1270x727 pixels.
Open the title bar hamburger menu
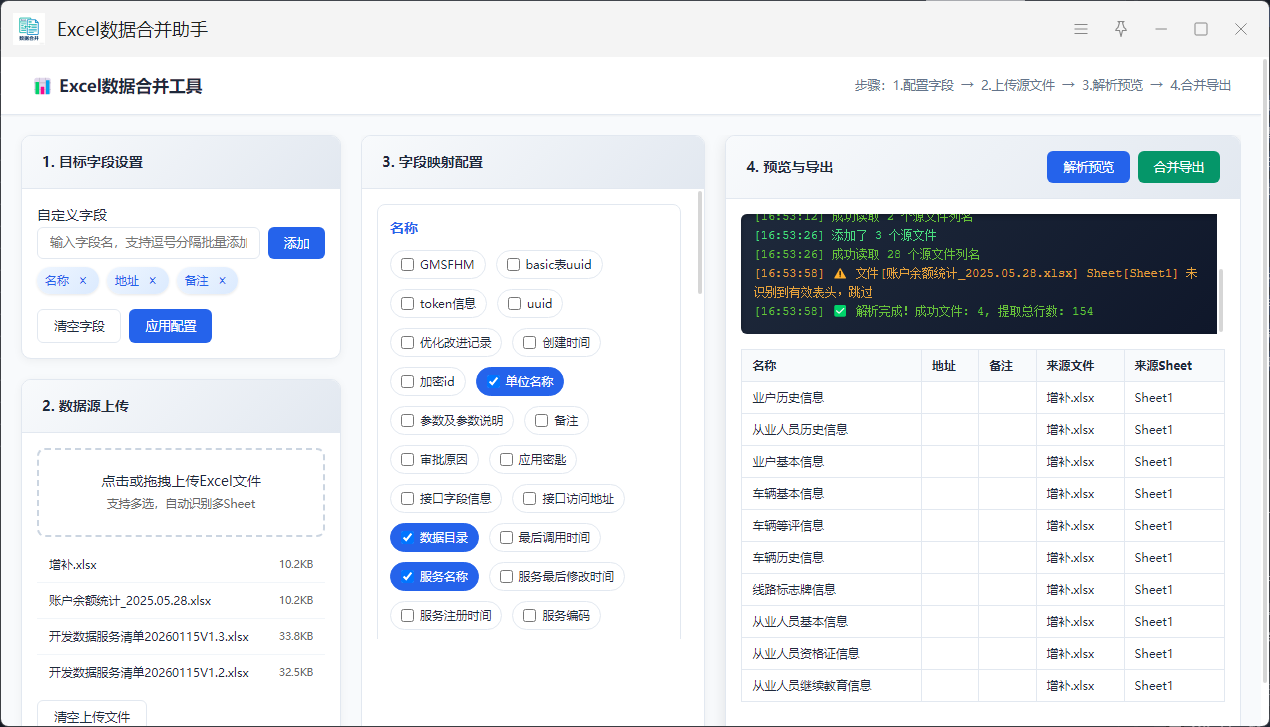[x=1081, y=29]
